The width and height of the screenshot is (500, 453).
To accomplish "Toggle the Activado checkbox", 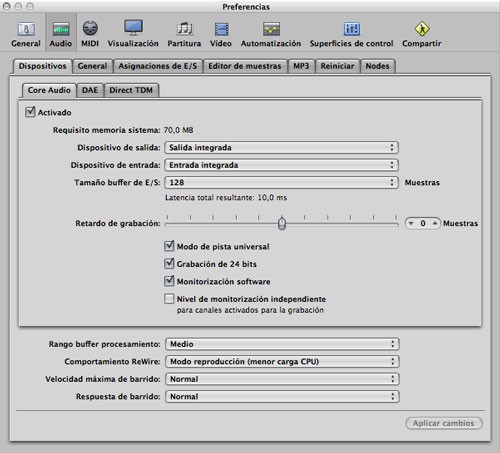I will tap(30, 112).
